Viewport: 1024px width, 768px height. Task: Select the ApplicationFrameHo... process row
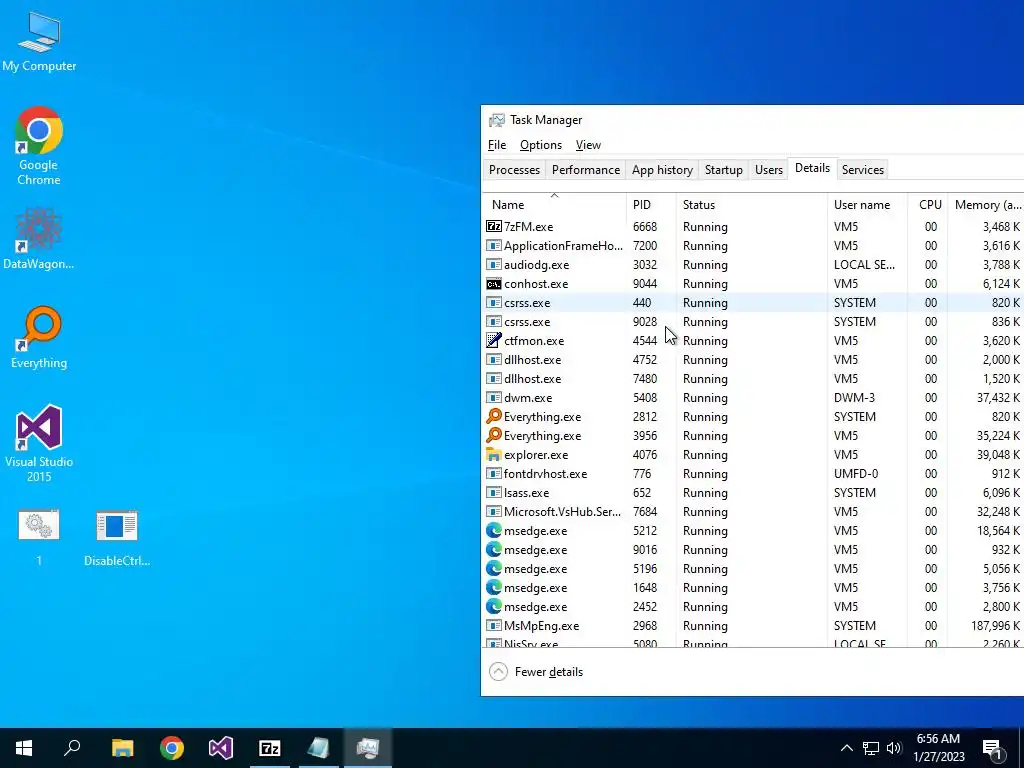pyautogui.click(x=754, y=246)
